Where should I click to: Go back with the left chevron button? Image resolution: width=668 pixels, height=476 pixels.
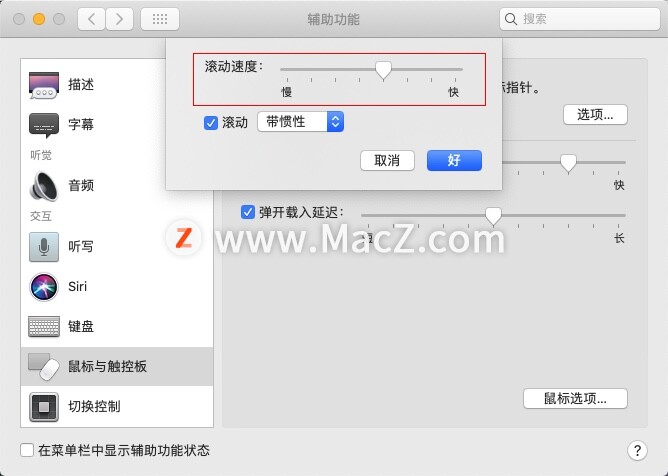coord(91,19)
